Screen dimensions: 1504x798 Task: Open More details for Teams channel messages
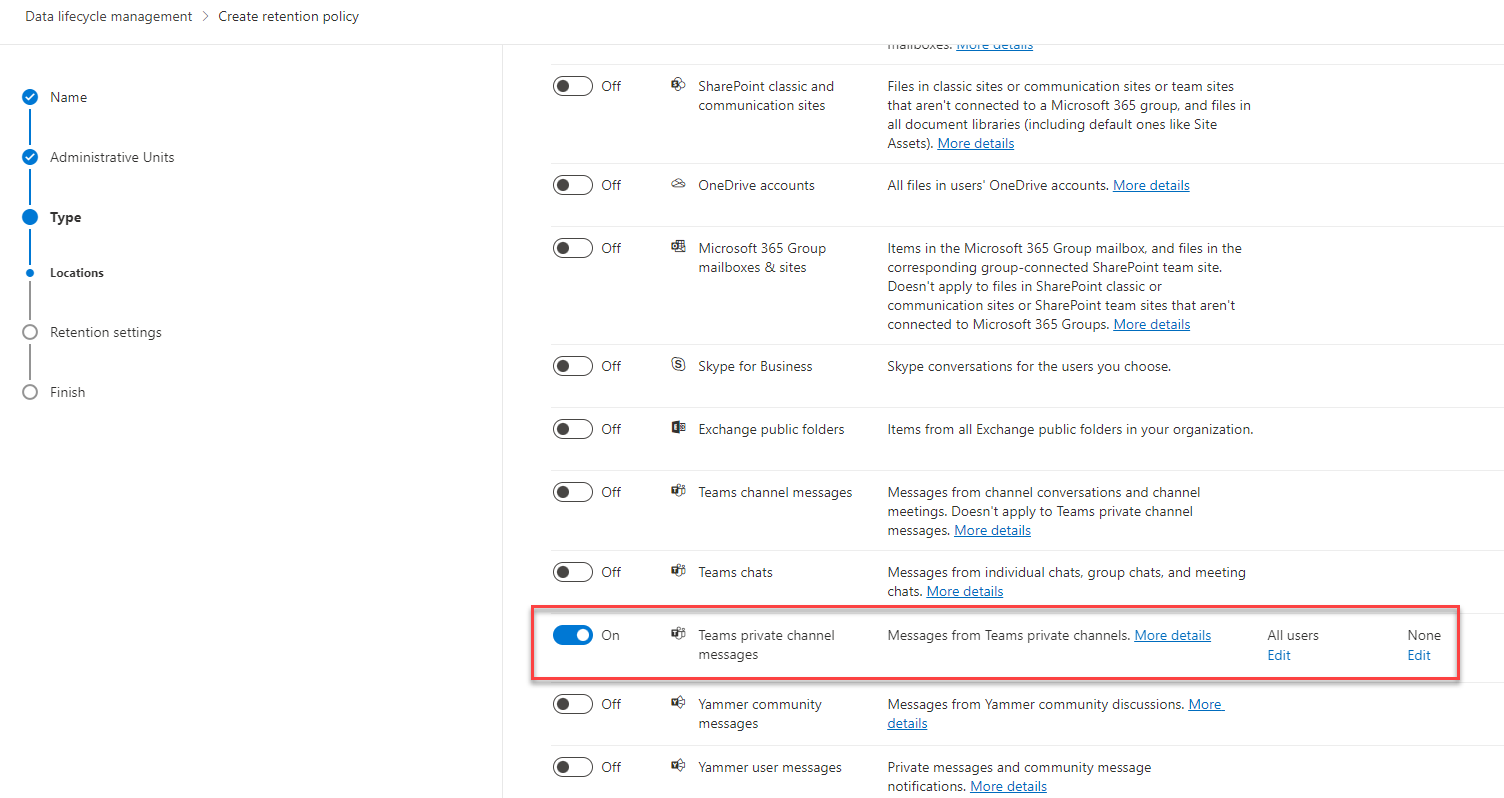(992, 530)
